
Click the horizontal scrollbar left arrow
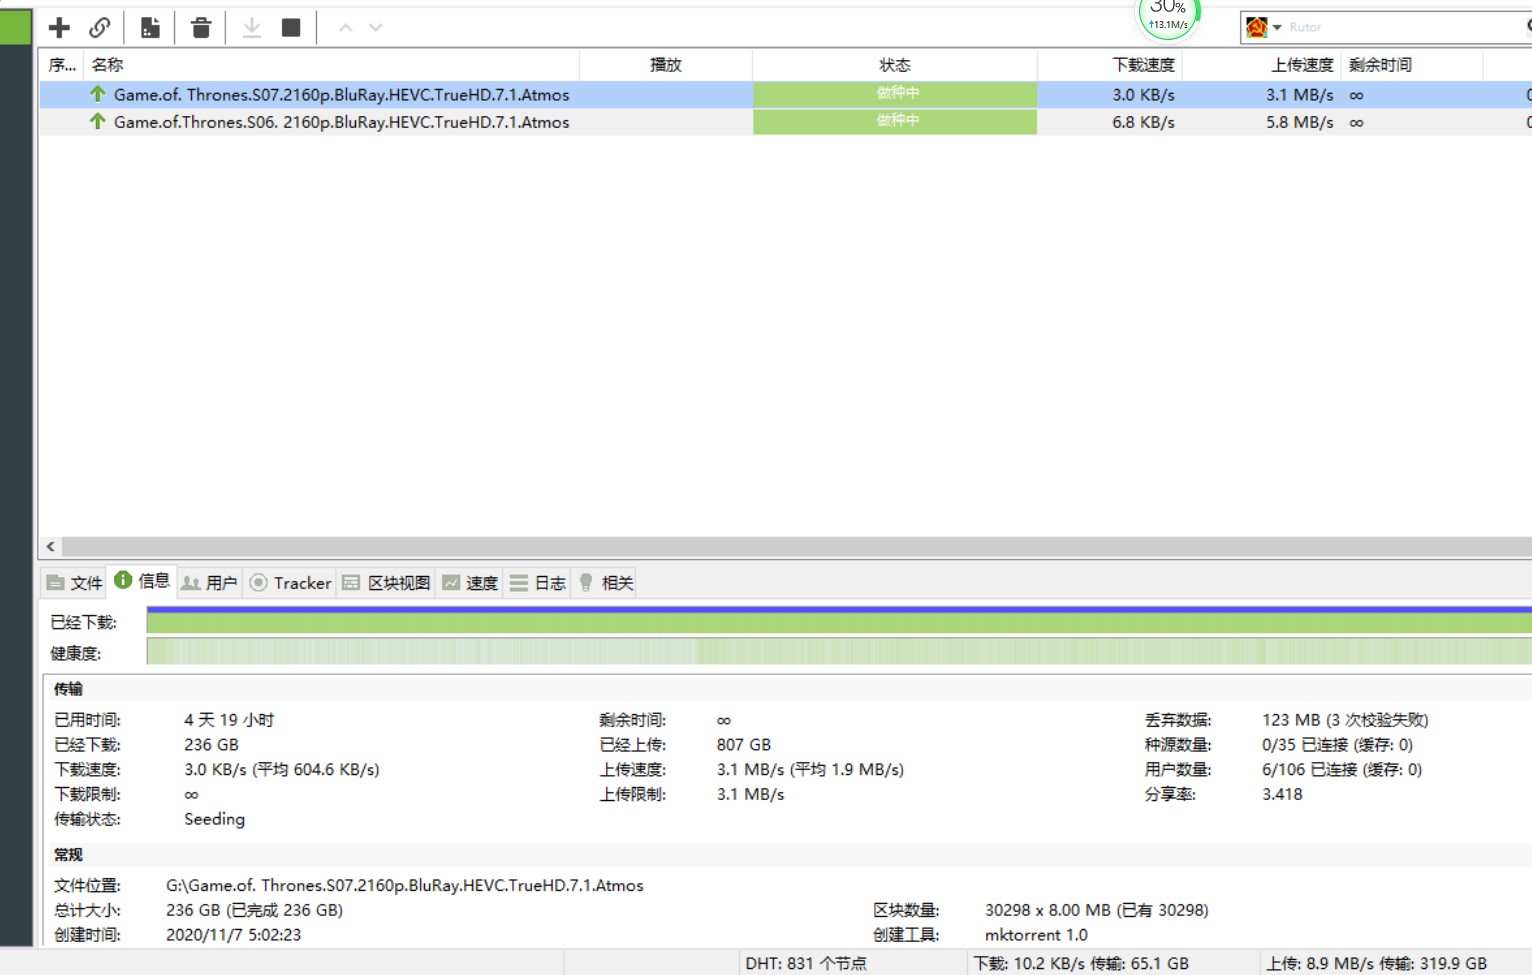tap(51, 547)
